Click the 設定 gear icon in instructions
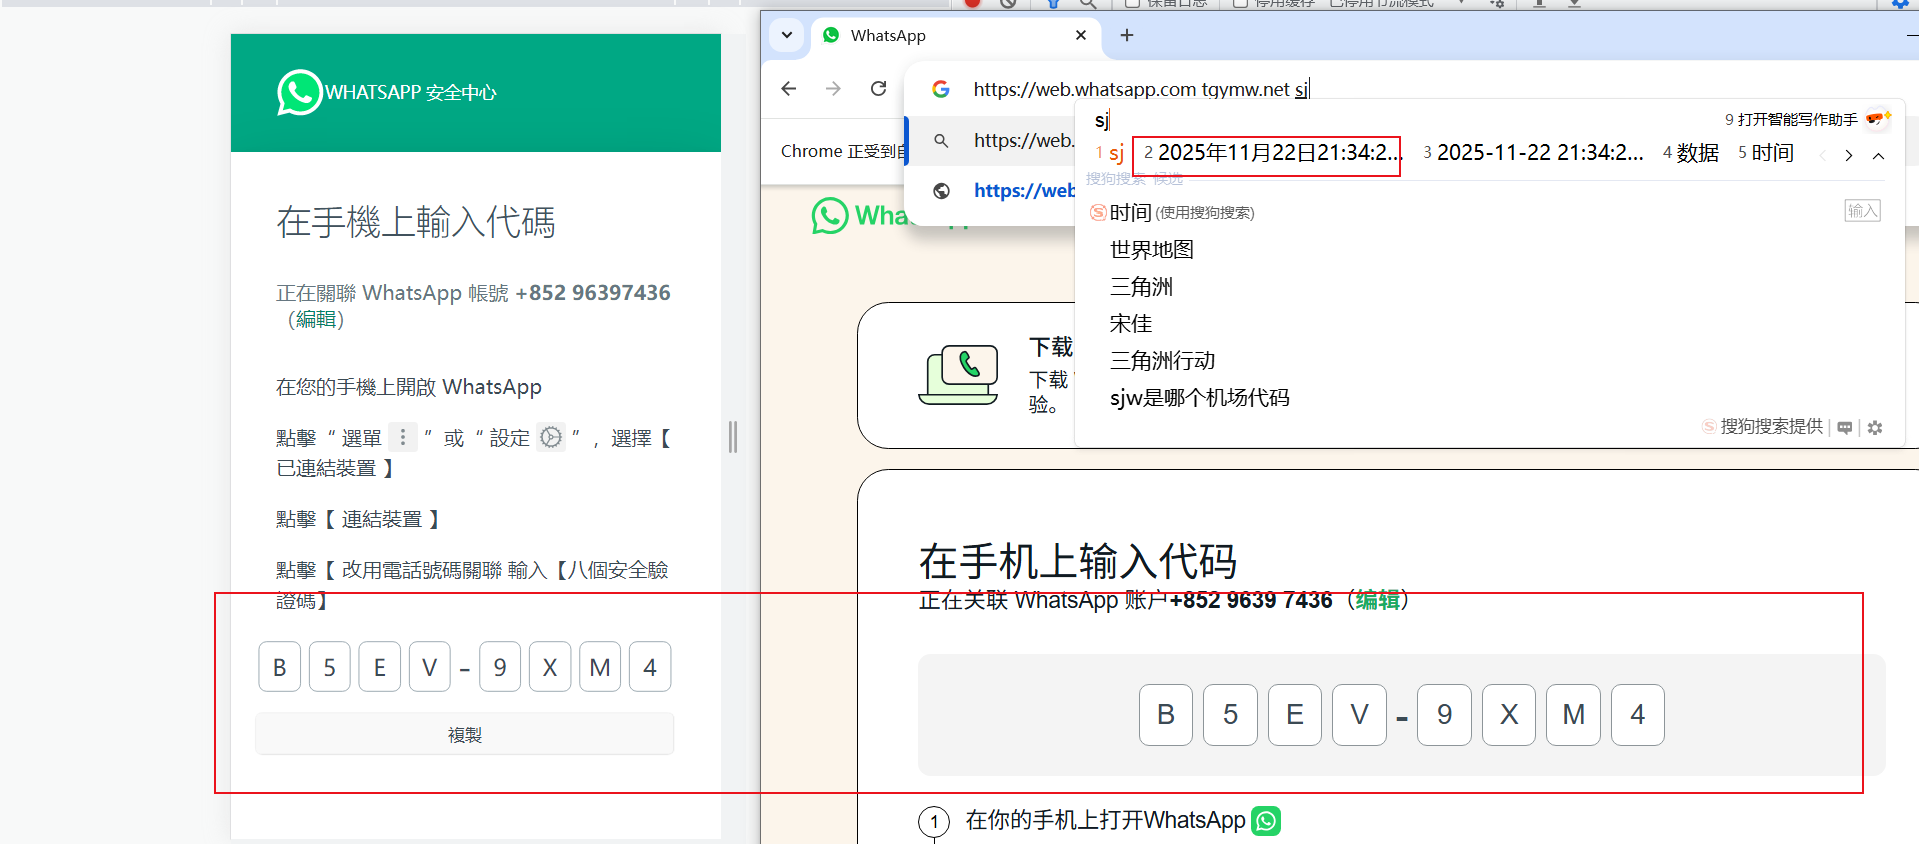 tap(551, 437)
